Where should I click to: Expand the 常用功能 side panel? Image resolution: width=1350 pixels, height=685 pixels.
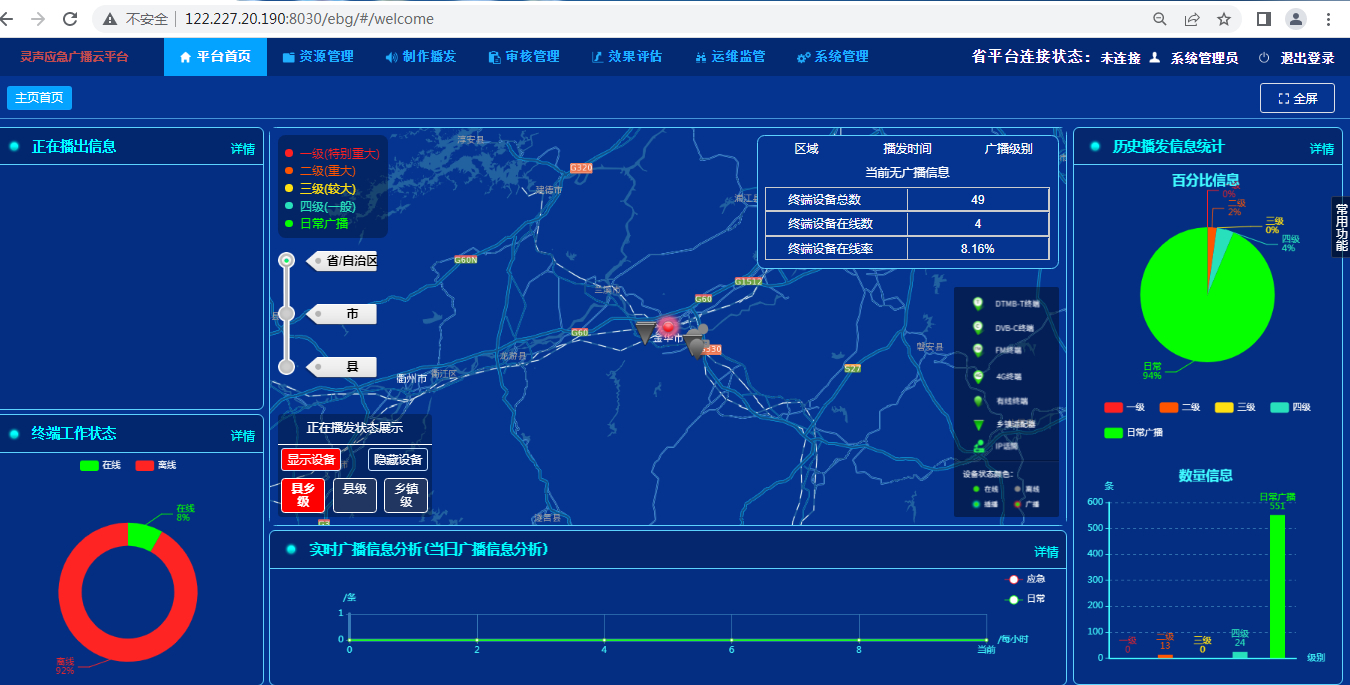(x=1341, y=226)
